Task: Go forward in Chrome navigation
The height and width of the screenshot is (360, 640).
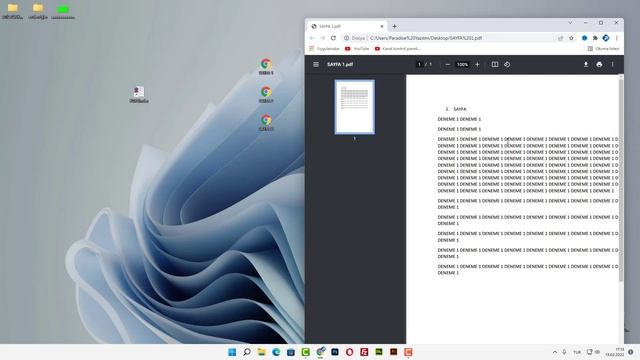Action: tap(322, 38)
